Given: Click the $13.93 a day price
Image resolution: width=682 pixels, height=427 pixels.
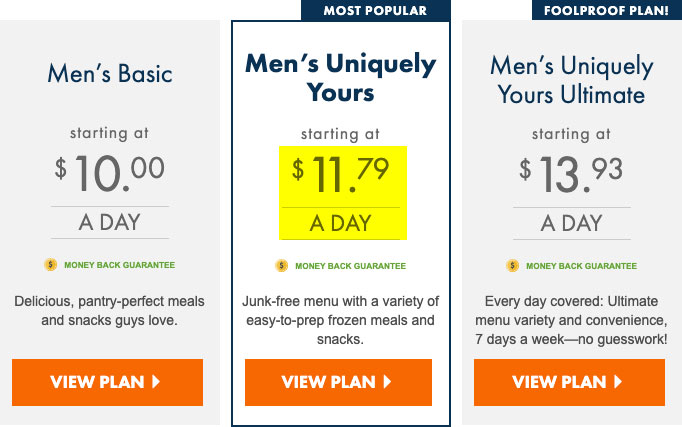Looking at the screenshot, I should tap(572, 196).
